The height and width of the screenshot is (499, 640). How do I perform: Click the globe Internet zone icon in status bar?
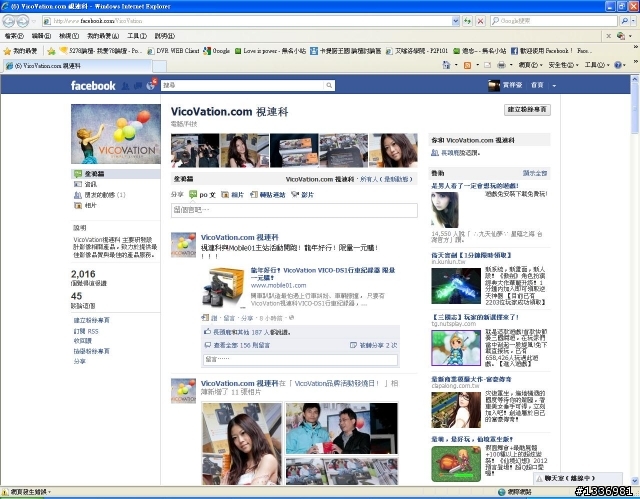(502, 492)
